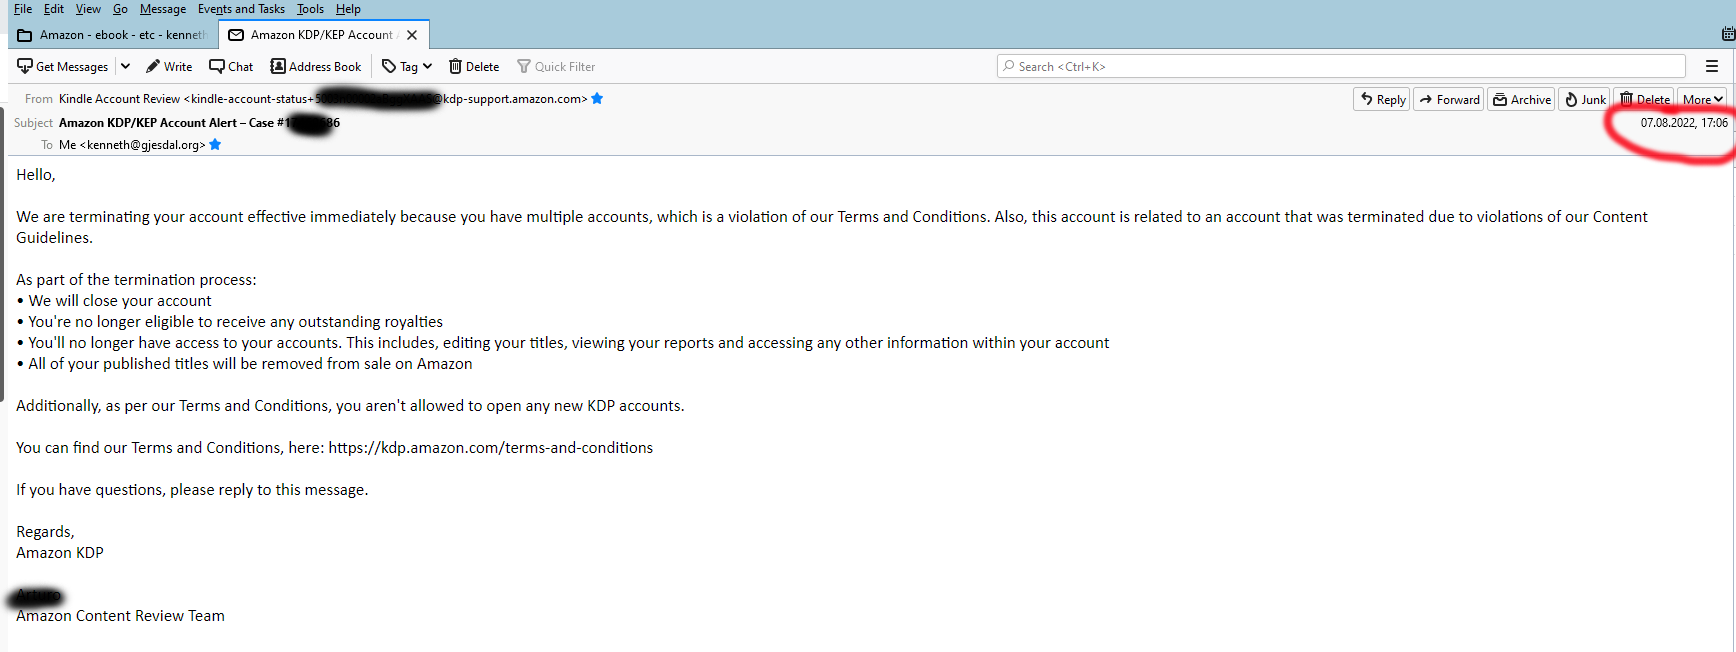Image resolution: width=1736 pixels, height=652 pixels.
Task: Open the Message menu
Action: pyautogui.click(x=162, y=9)
